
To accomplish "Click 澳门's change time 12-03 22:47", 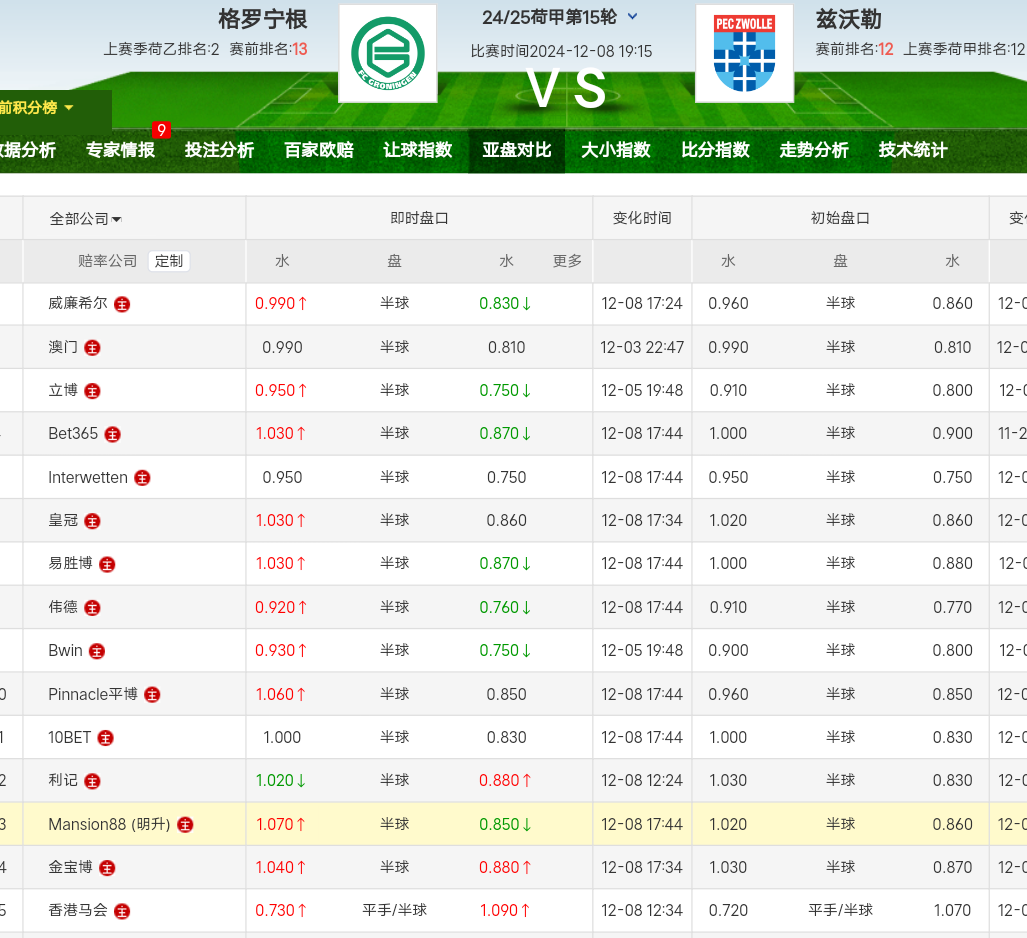I will coord(642,347).
